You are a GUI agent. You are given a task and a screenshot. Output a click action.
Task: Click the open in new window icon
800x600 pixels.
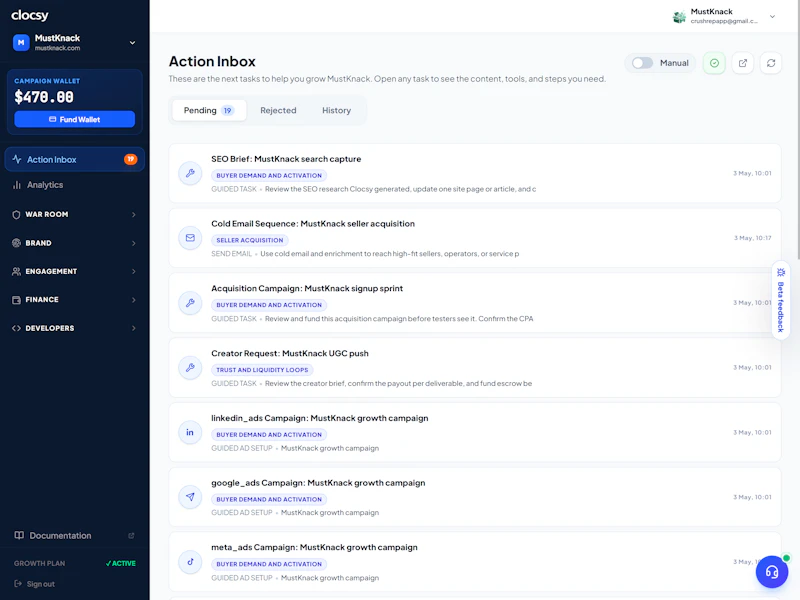point(743,63)
